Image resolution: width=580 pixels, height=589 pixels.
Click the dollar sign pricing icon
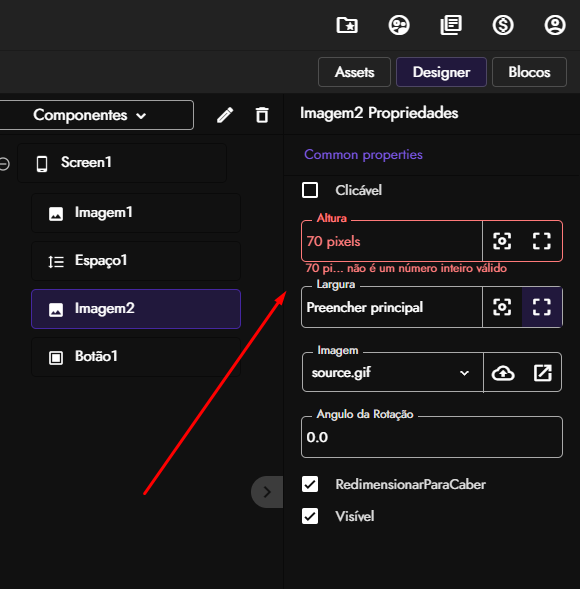503,25
